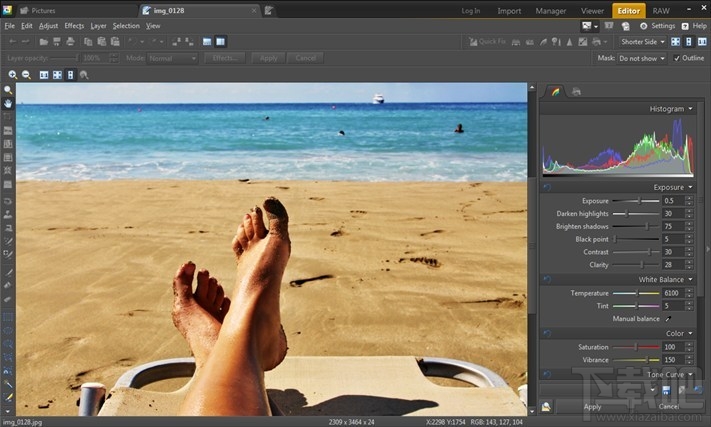Open Help from the question mark icon
This screenshot has height=427, width=711.
pos(685,26)
